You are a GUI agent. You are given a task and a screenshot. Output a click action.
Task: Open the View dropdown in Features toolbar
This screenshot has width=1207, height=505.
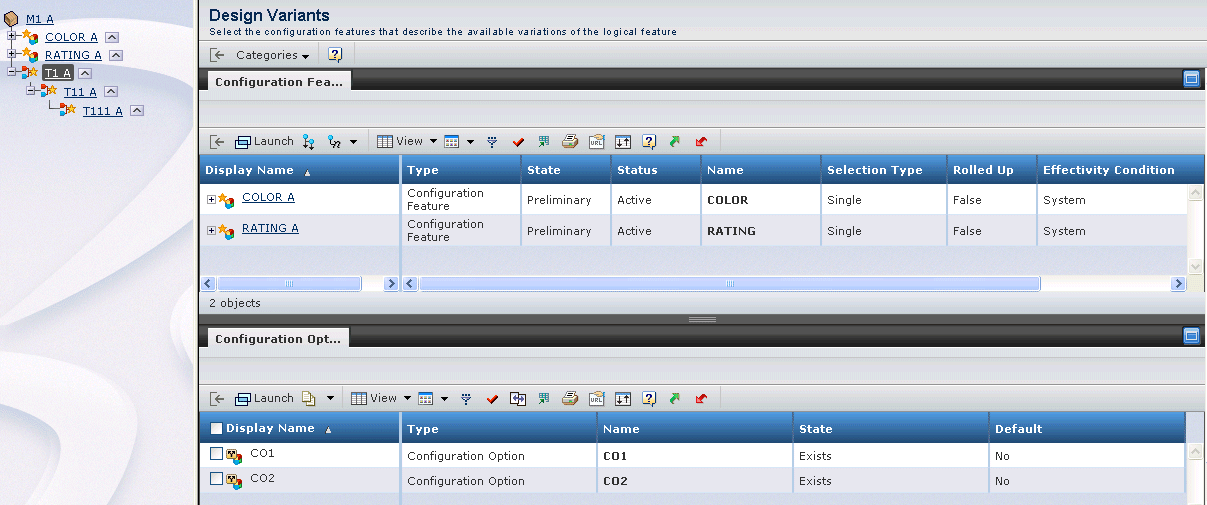coord(407,142)
